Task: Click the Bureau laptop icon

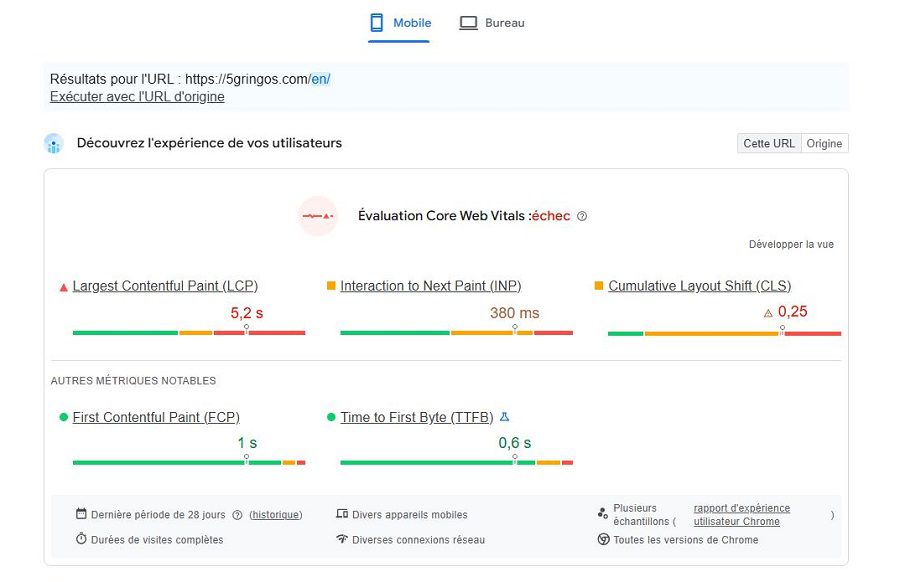Action: point(468,23)
